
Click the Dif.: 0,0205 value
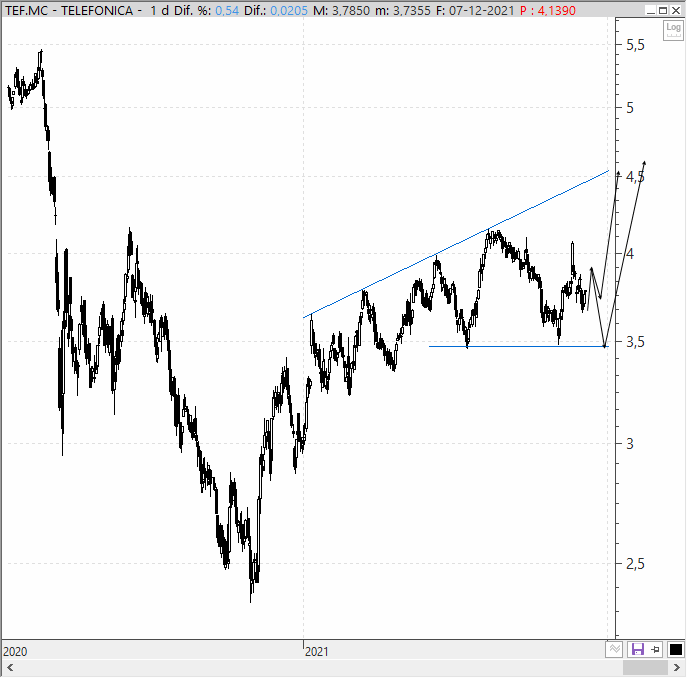point(276,11)
